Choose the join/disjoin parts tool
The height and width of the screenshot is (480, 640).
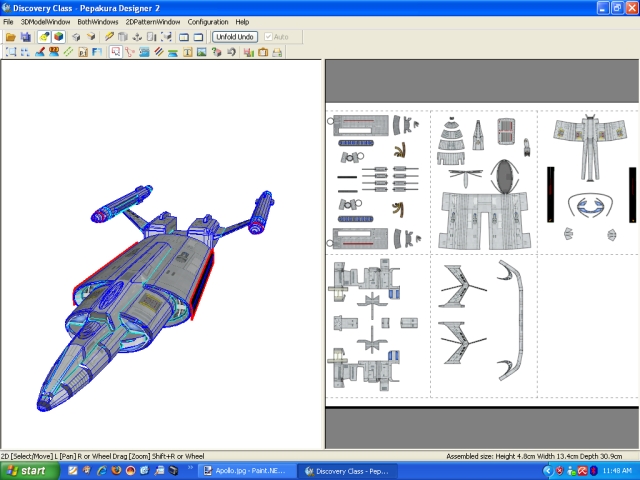point(130,52)
